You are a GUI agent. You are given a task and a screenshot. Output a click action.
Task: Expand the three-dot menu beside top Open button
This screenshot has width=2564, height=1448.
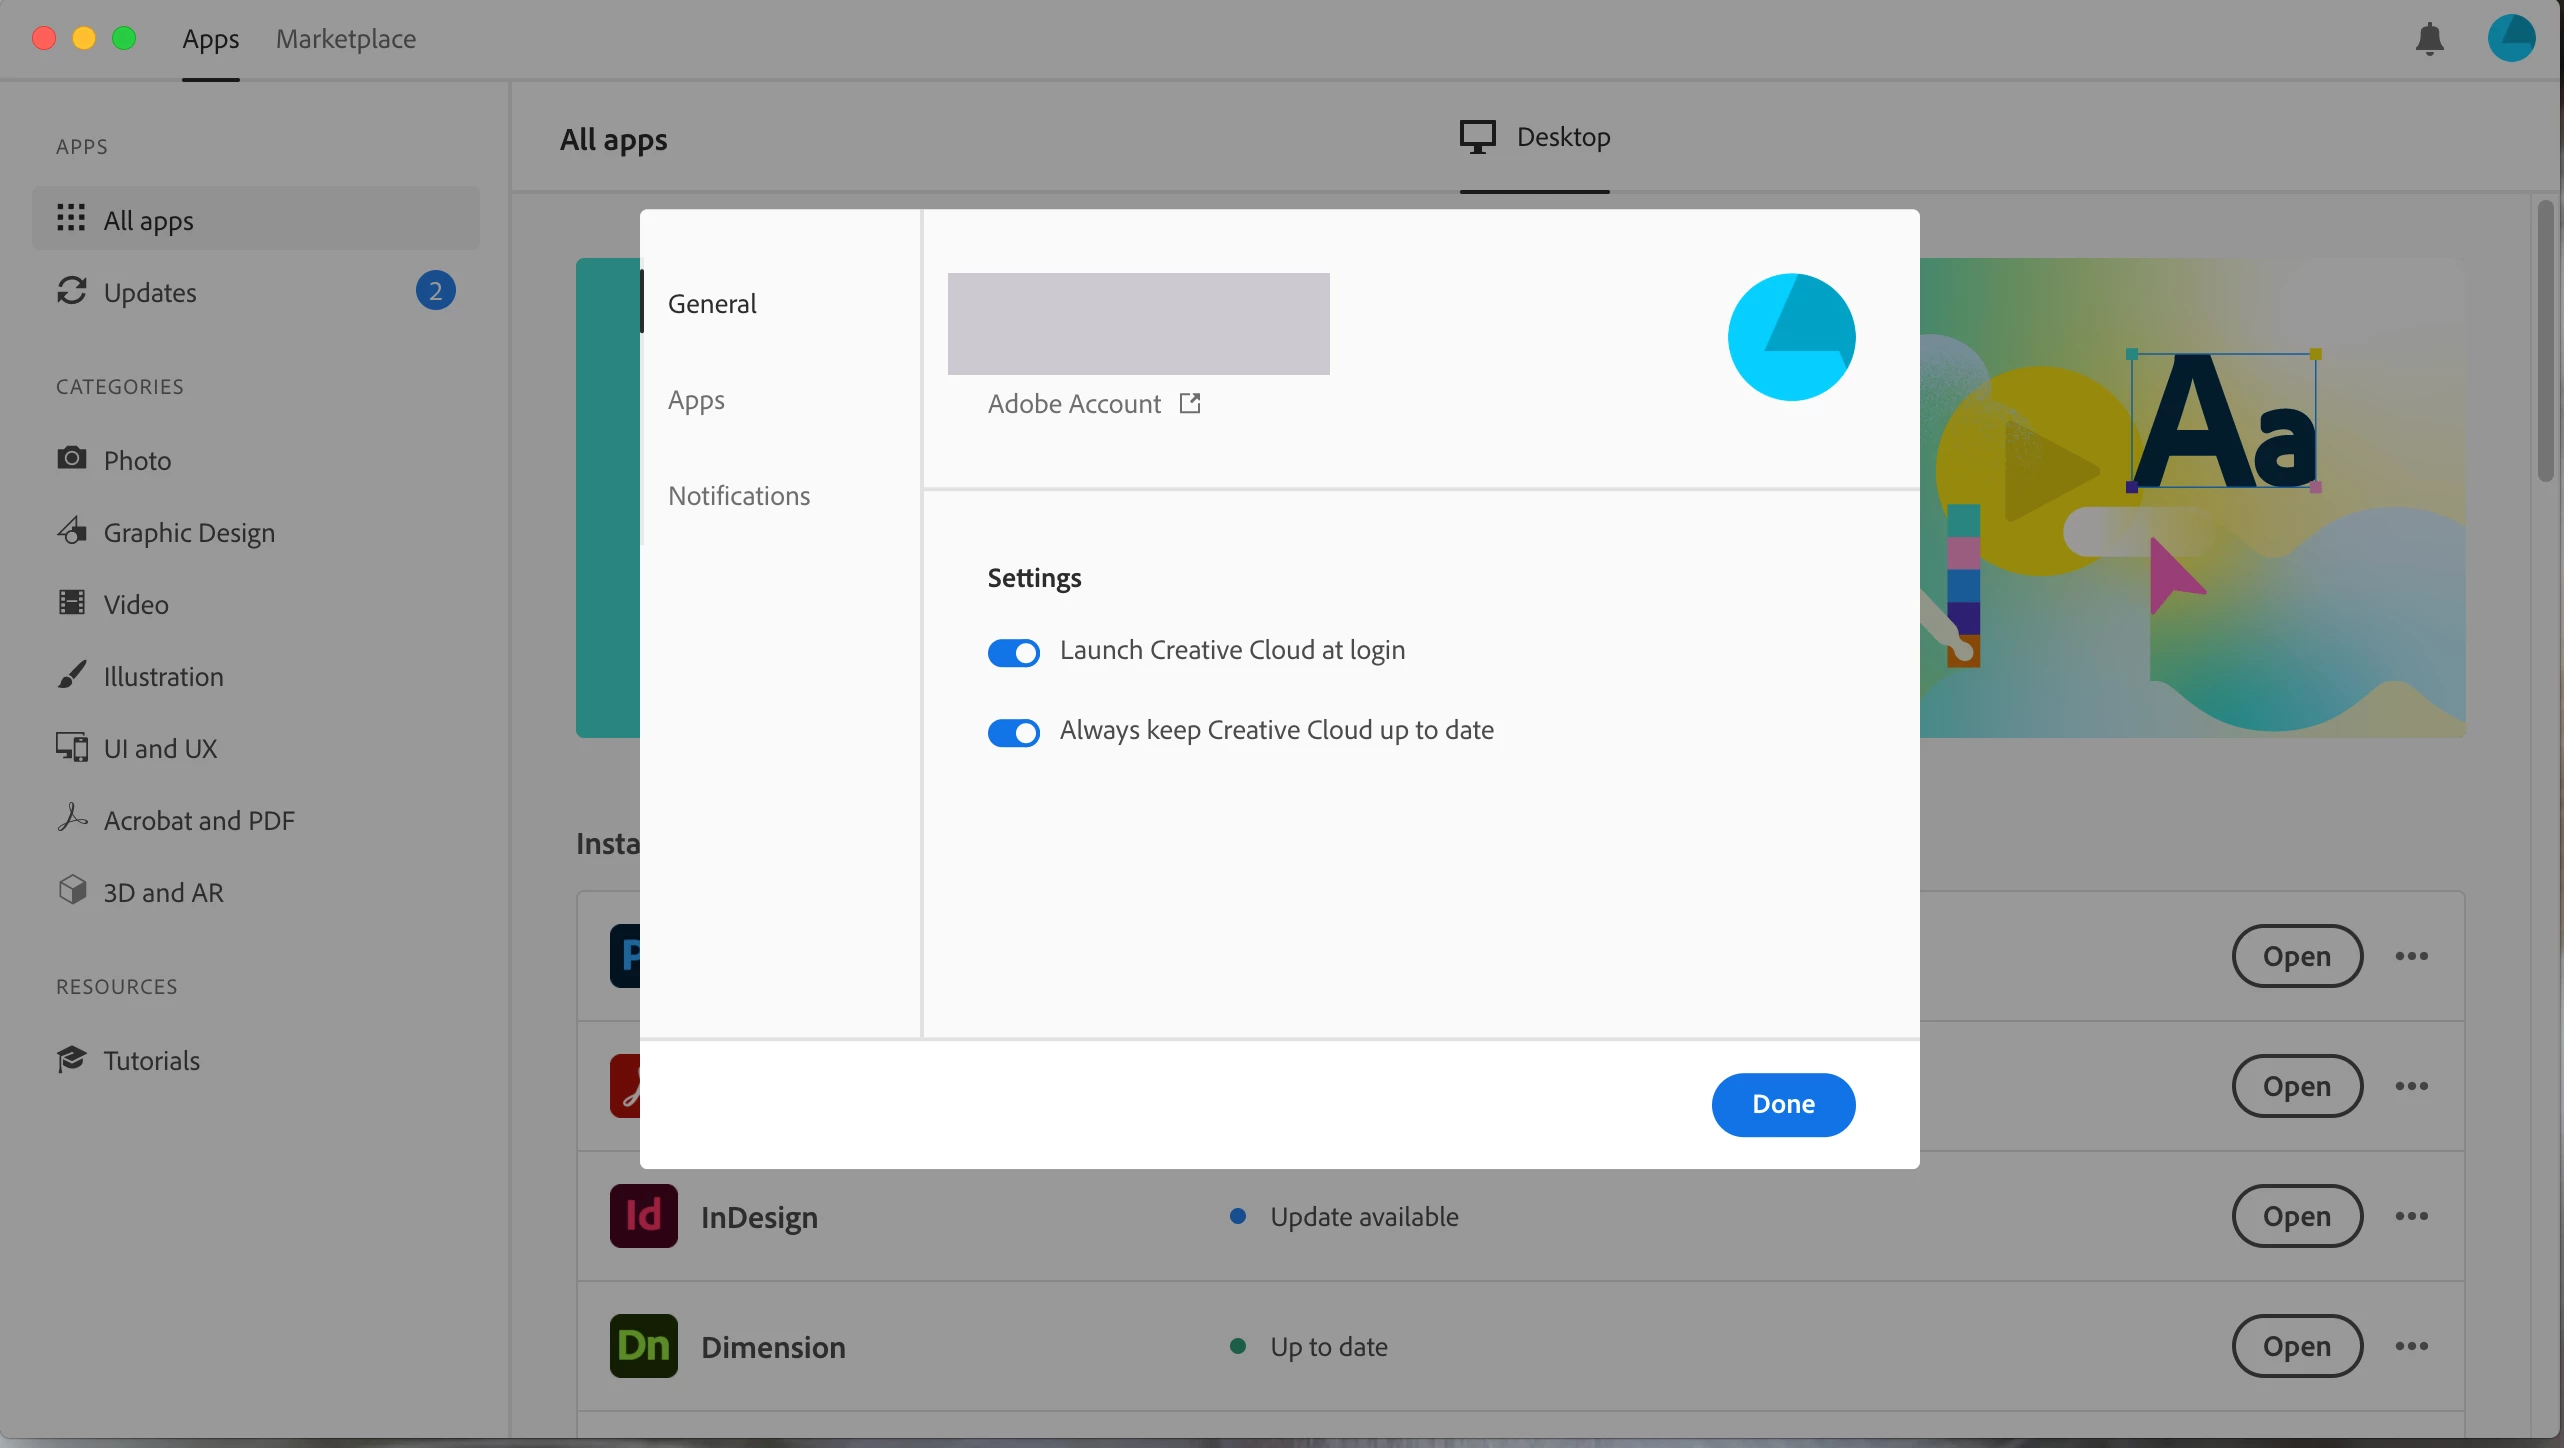(2411, 956)
